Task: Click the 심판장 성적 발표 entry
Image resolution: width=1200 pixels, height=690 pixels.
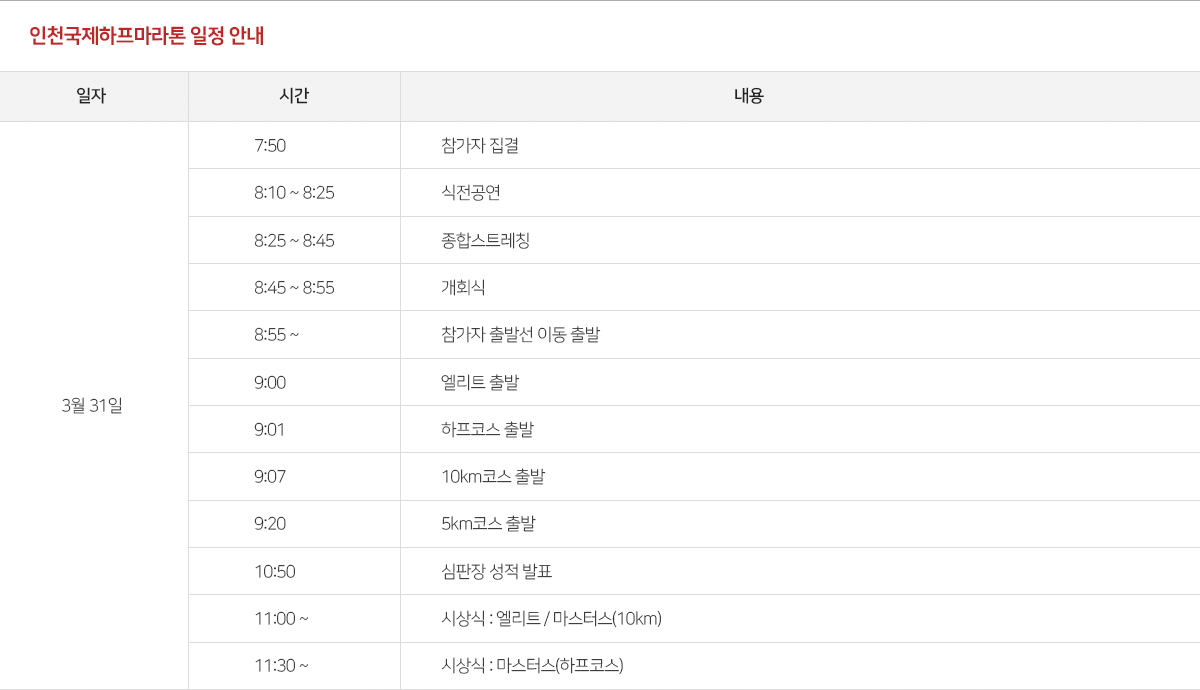Action: [x=496, y=571]
